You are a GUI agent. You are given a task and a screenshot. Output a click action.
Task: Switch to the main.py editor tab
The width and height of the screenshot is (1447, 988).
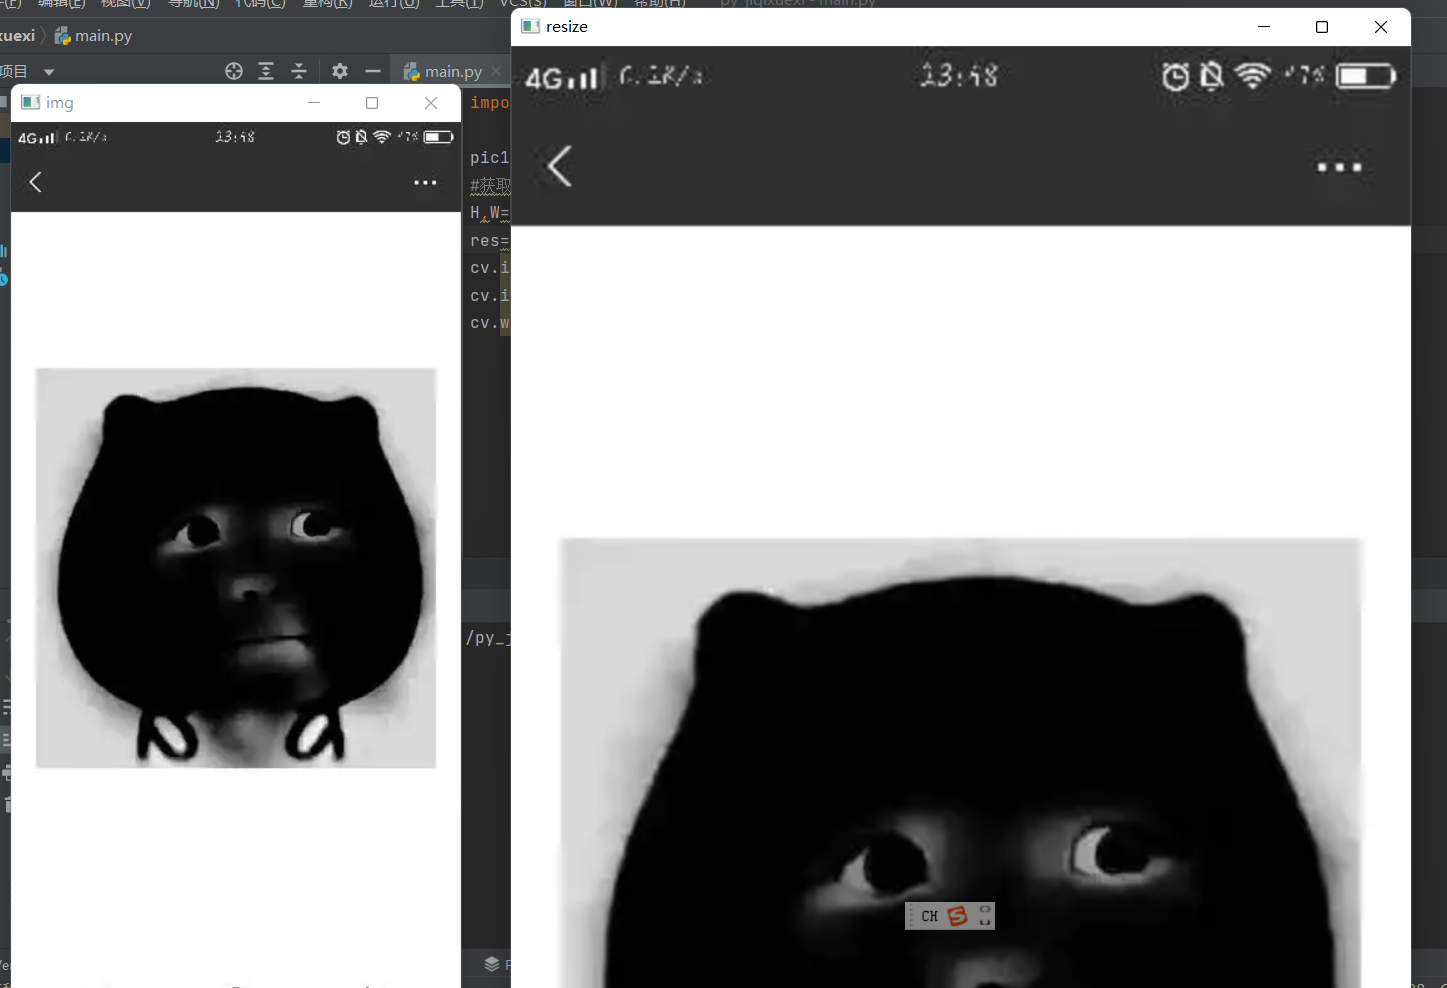click(443, 71)
